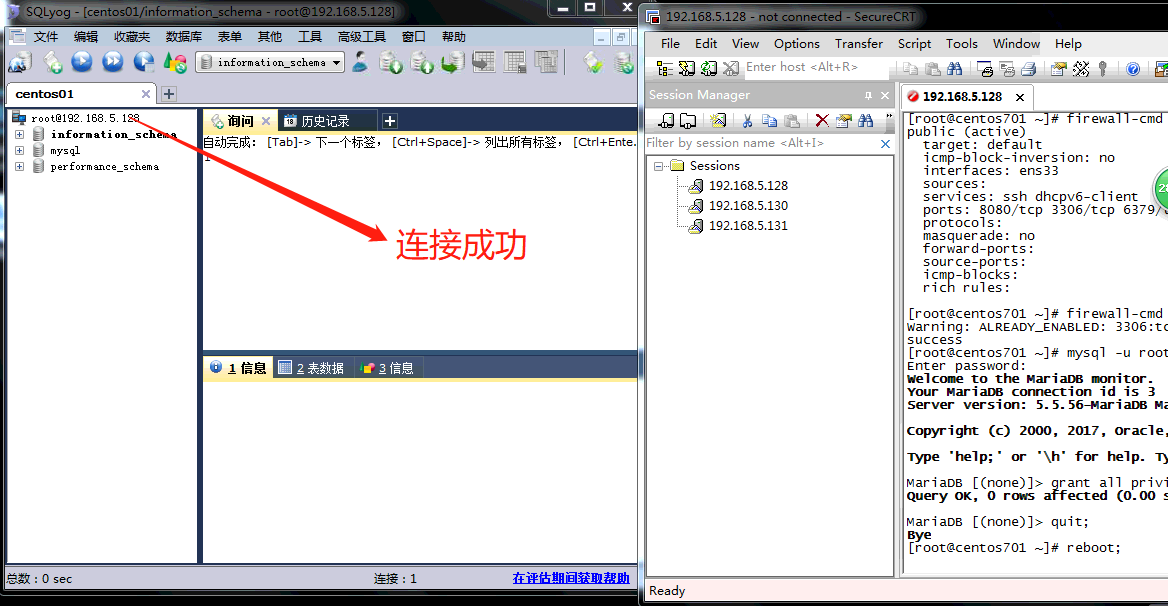Click execute and edit resultset icon
The width and height of the screenshot is (1168, 606).
143,63
